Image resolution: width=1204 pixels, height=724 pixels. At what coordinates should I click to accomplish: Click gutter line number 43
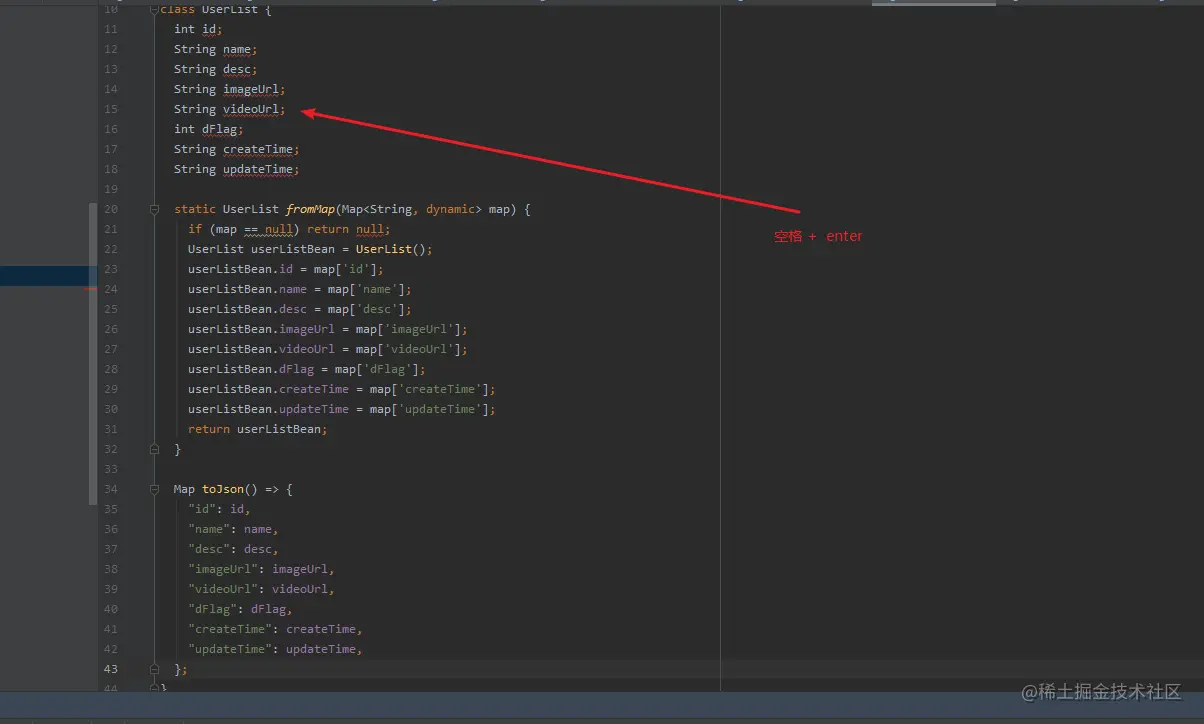(x=110, y=669)
